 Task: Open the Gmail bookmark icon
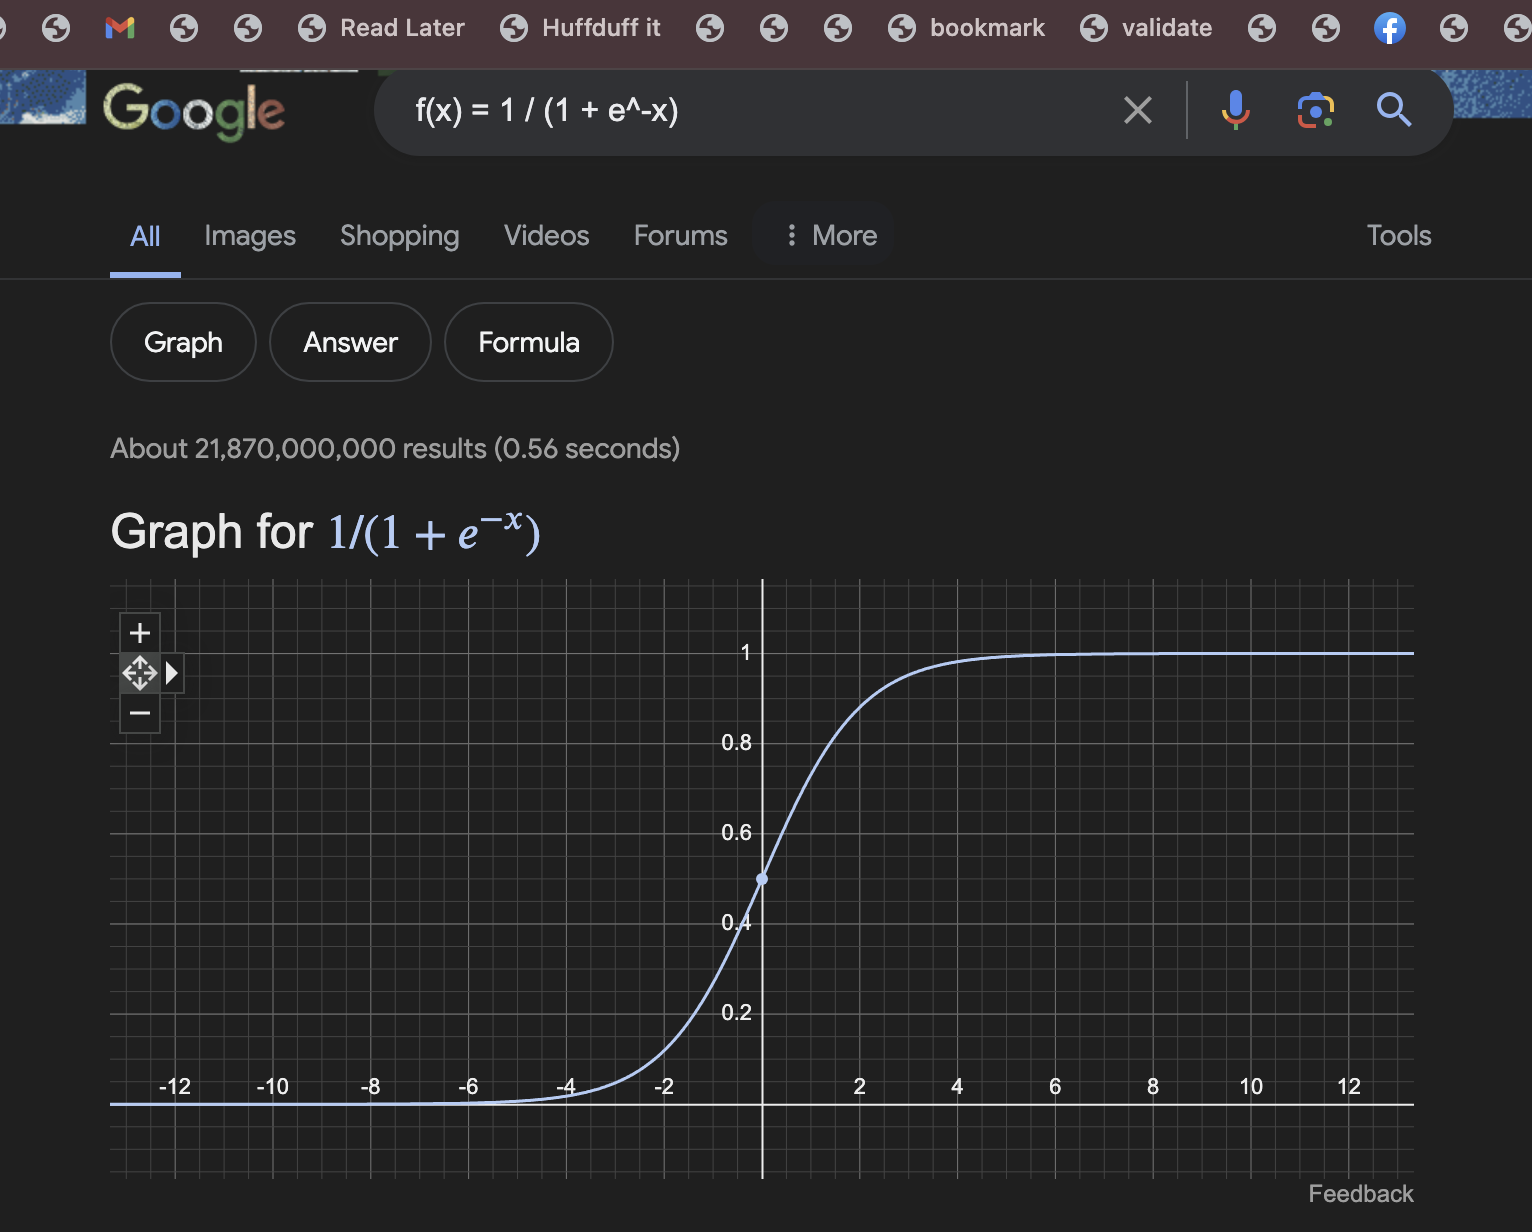coord(120,28)
